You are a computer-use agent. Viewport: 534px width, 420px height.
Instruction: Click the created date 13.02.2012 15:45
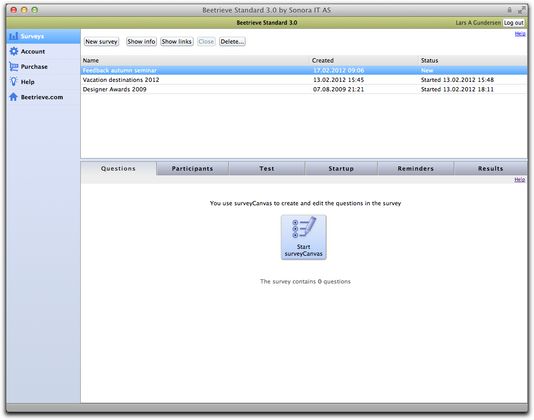point(339,80)
